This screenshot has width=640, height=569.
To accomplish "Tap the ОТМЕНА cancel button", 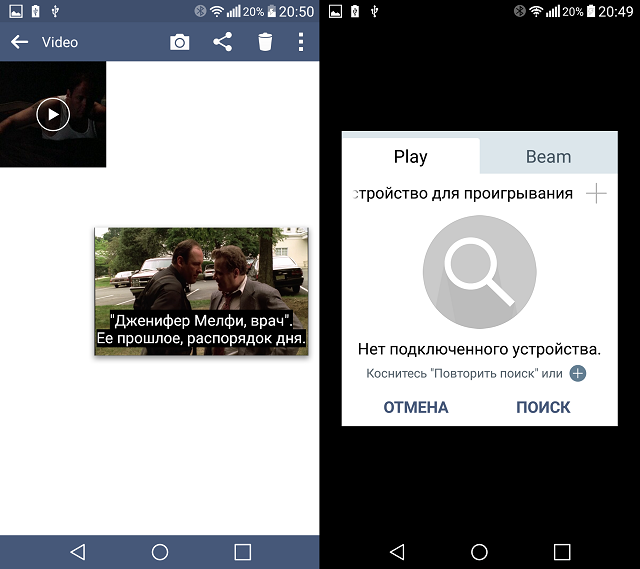I will (x=416, y=407).
